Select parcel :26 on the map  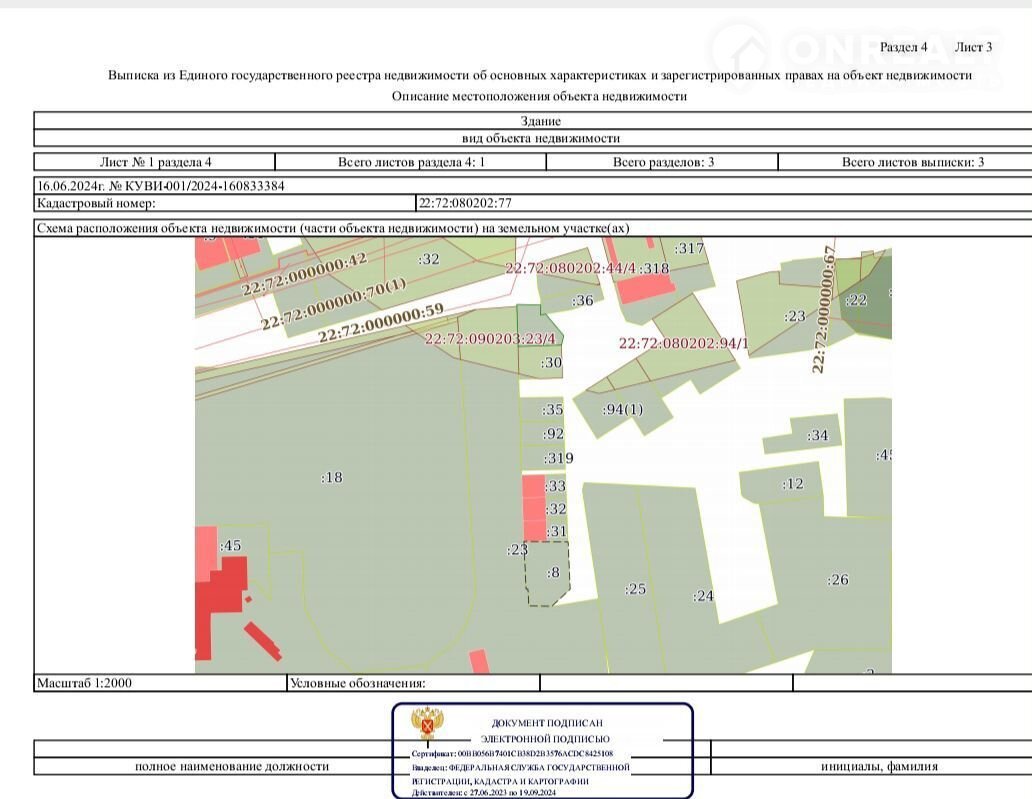coord(837,580)
